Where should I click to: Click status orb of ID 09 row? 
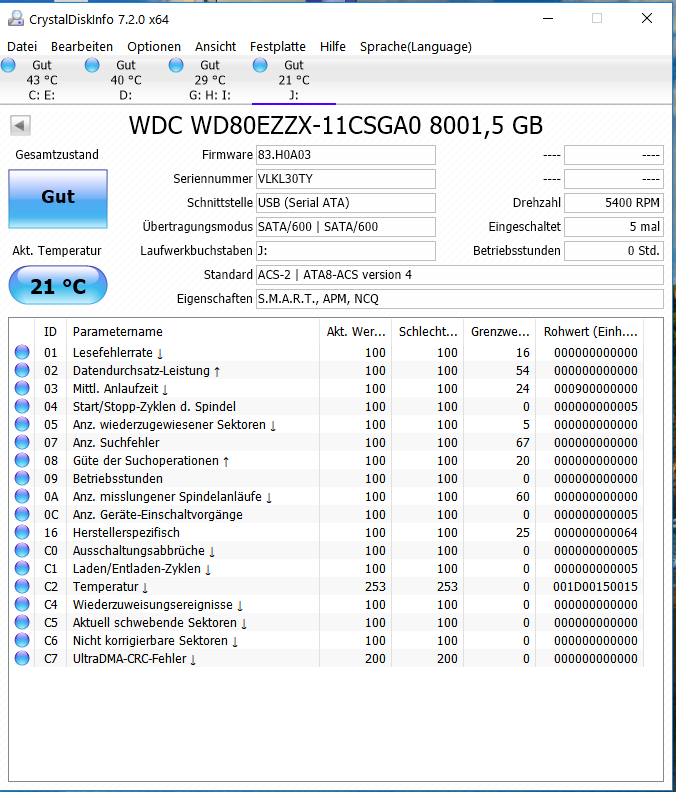point(22,478)
